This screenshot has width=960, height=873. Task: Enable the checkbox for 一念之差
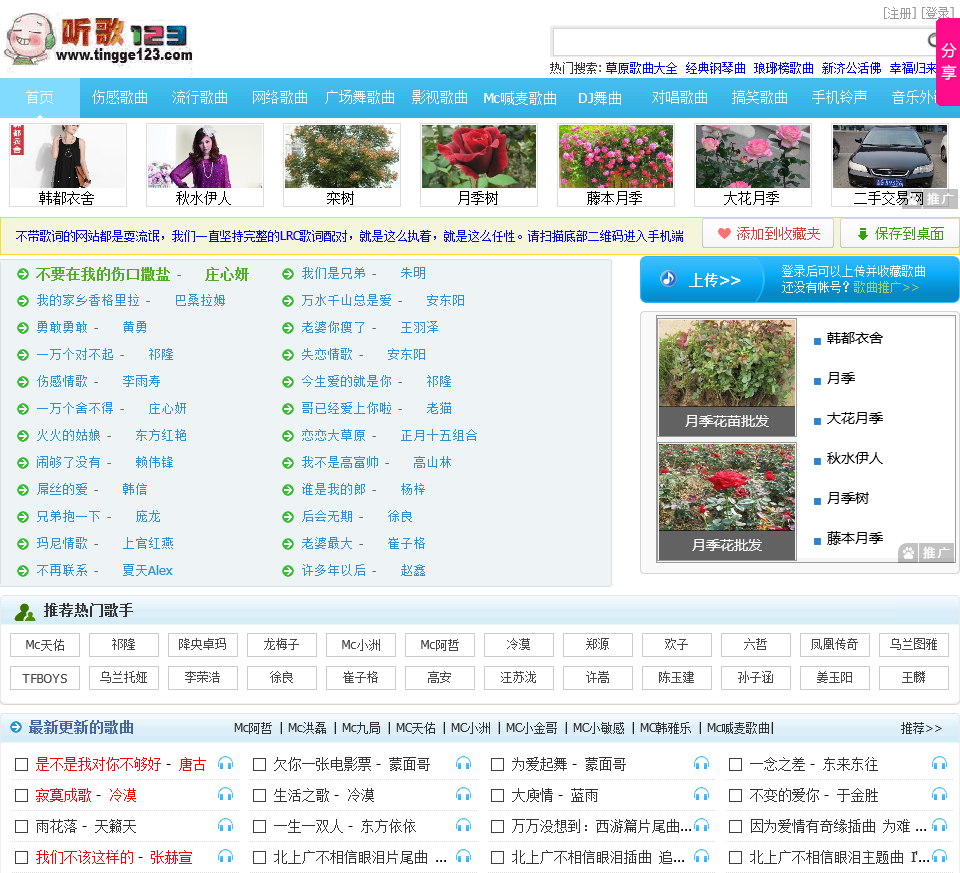point(735,764)
